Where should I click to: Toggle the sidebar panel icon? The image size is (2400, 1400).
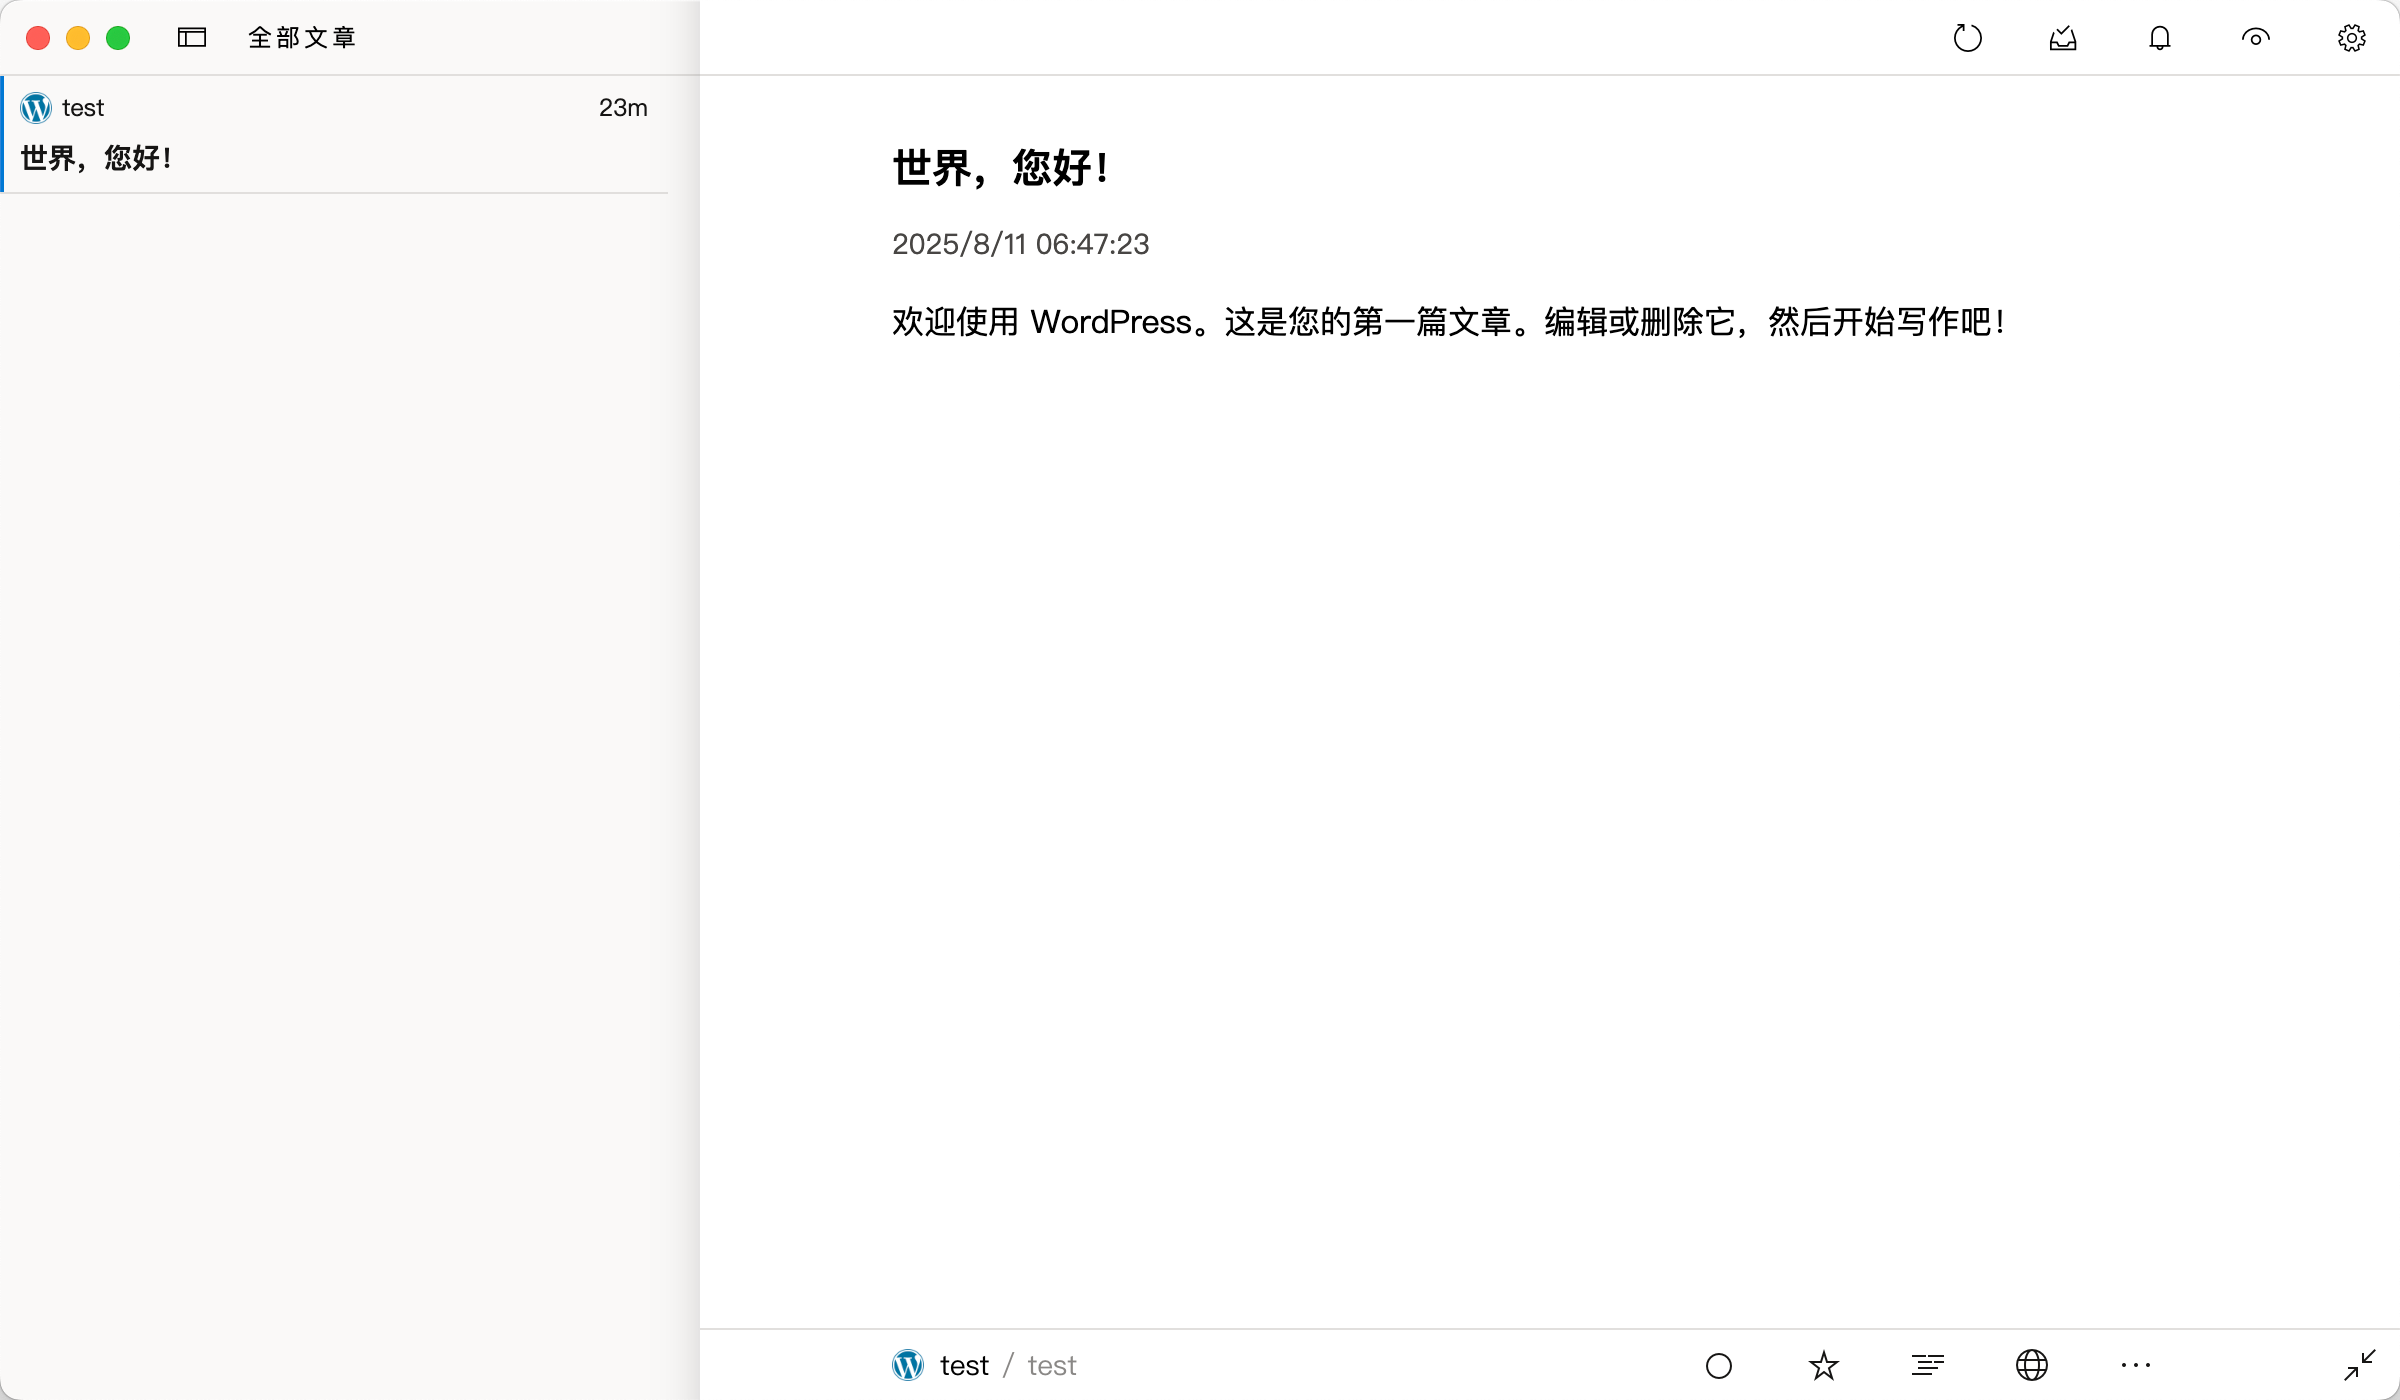[192, 38]
